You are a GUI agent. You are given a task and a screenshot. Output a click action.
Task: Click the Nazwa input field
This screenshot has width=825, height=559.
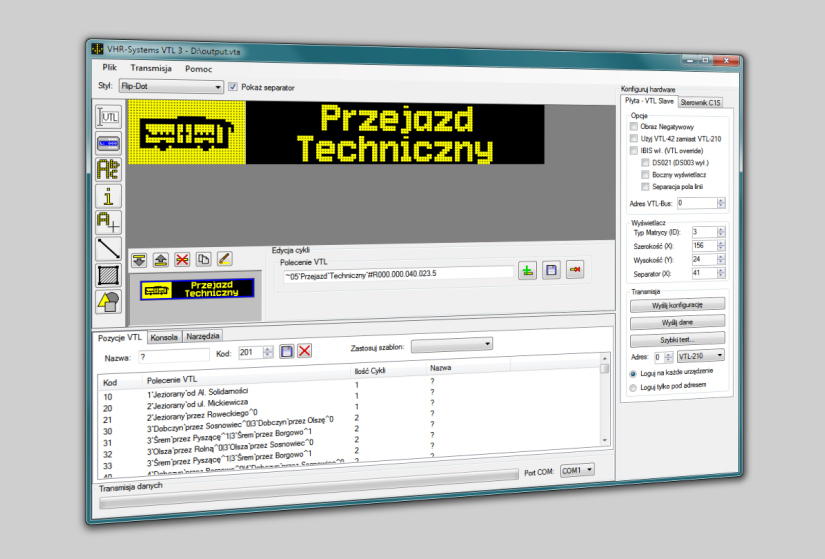pyautogui.click(x=174, y=356)
